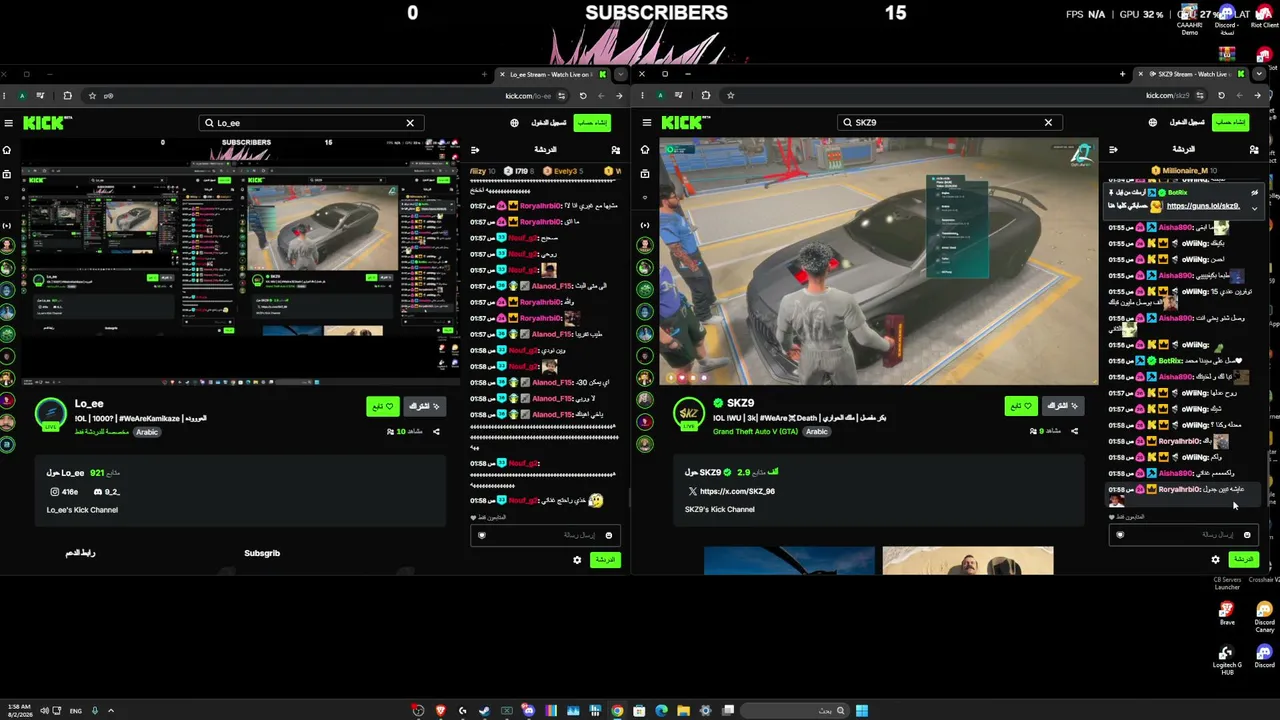Click the taskbar search box
The height and width of the screenshot is (720, 1280).
(x=794, y=711)
